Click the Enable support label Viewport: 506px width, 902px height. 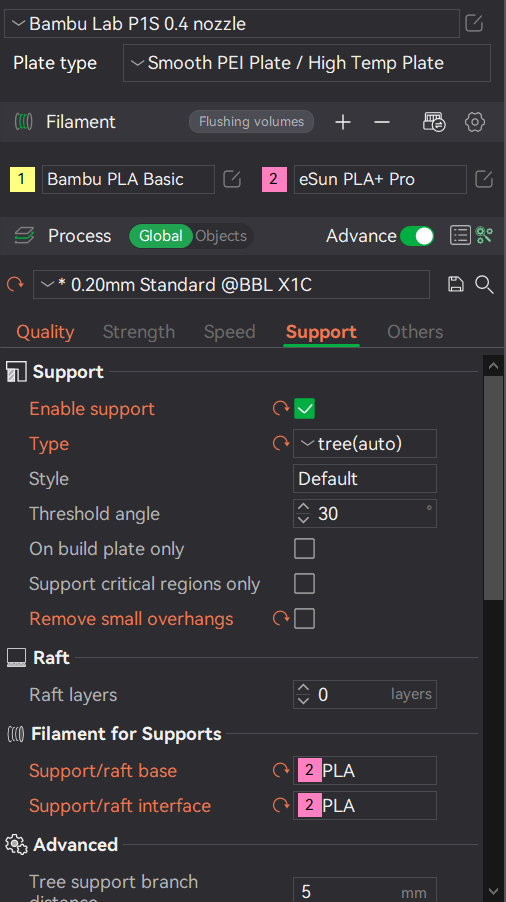(92, 409)
